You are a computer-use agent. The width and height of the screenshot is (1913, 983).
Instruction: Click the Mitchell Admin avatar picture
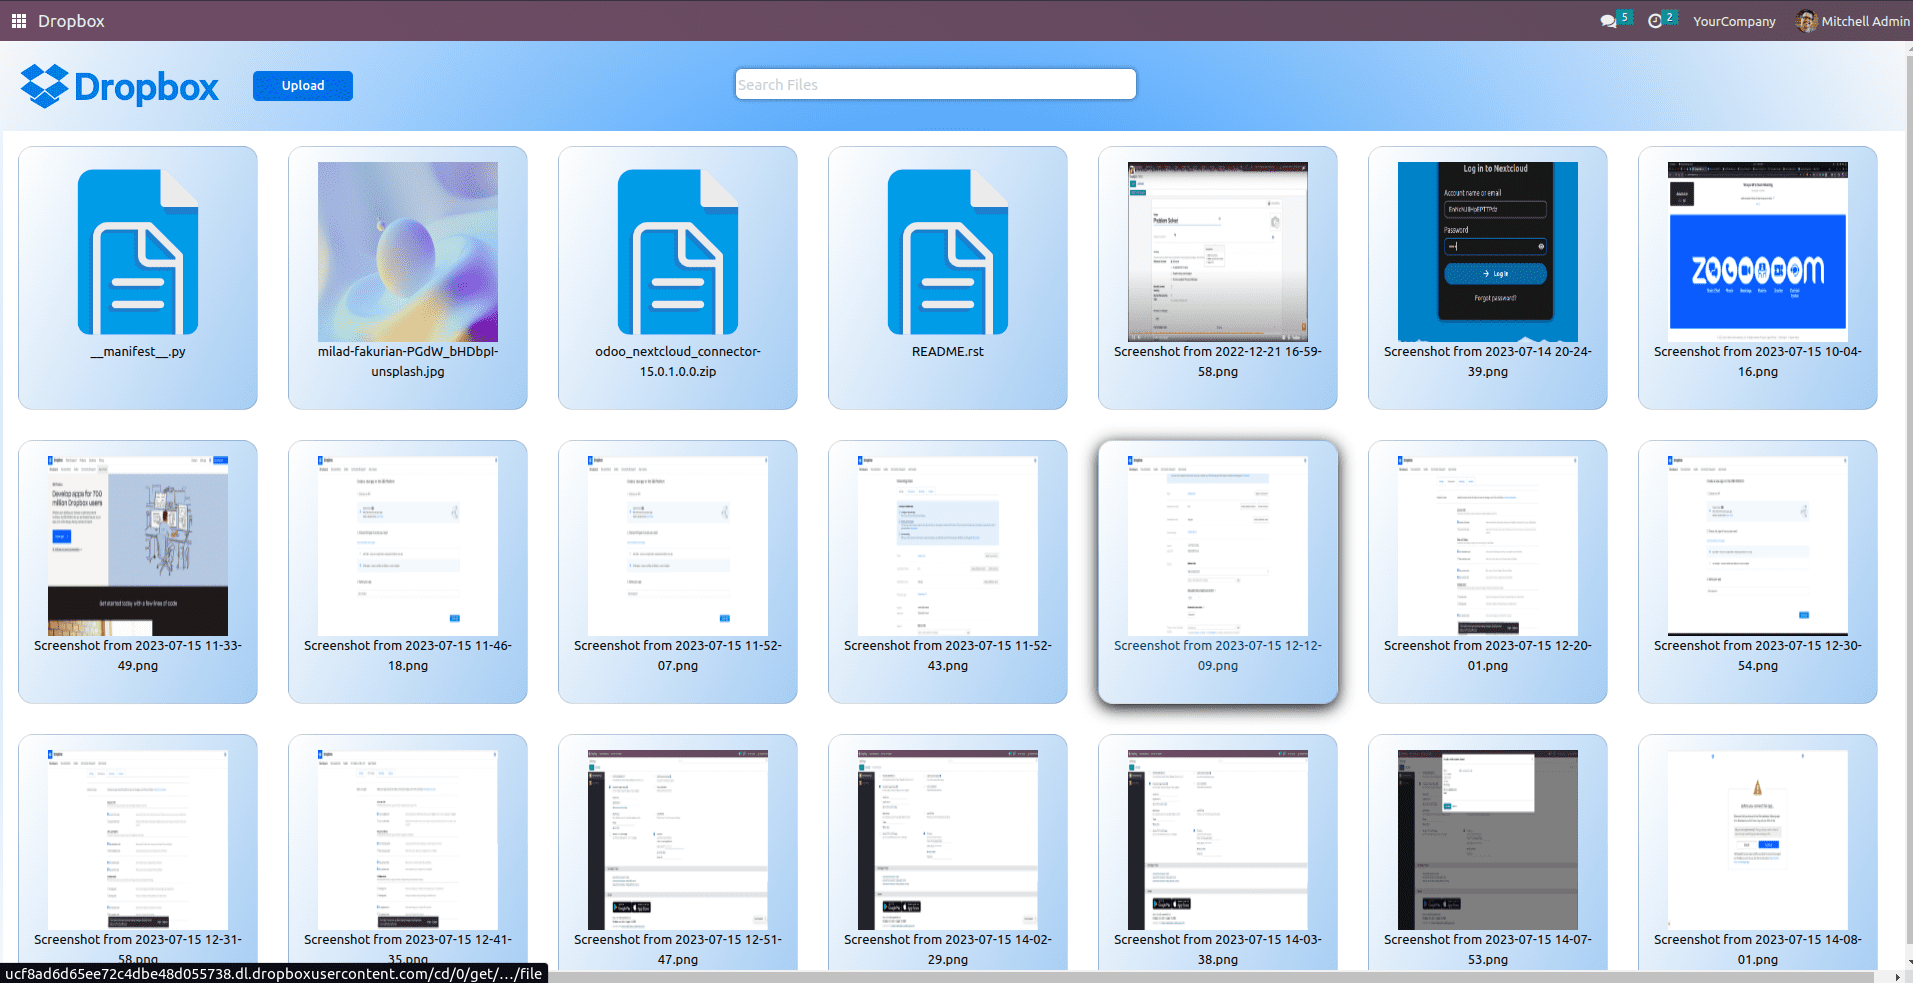(1805, 20)
